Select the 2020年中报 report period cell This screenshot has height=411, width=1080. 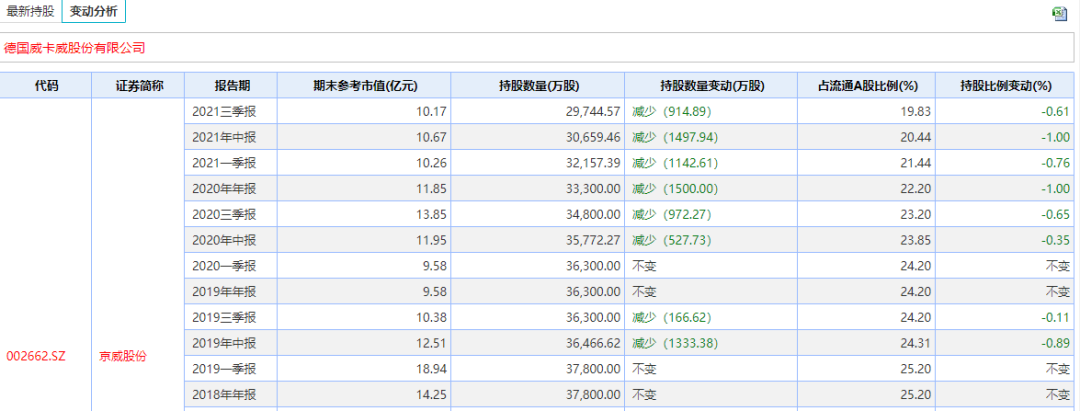[x=232, y=240]
